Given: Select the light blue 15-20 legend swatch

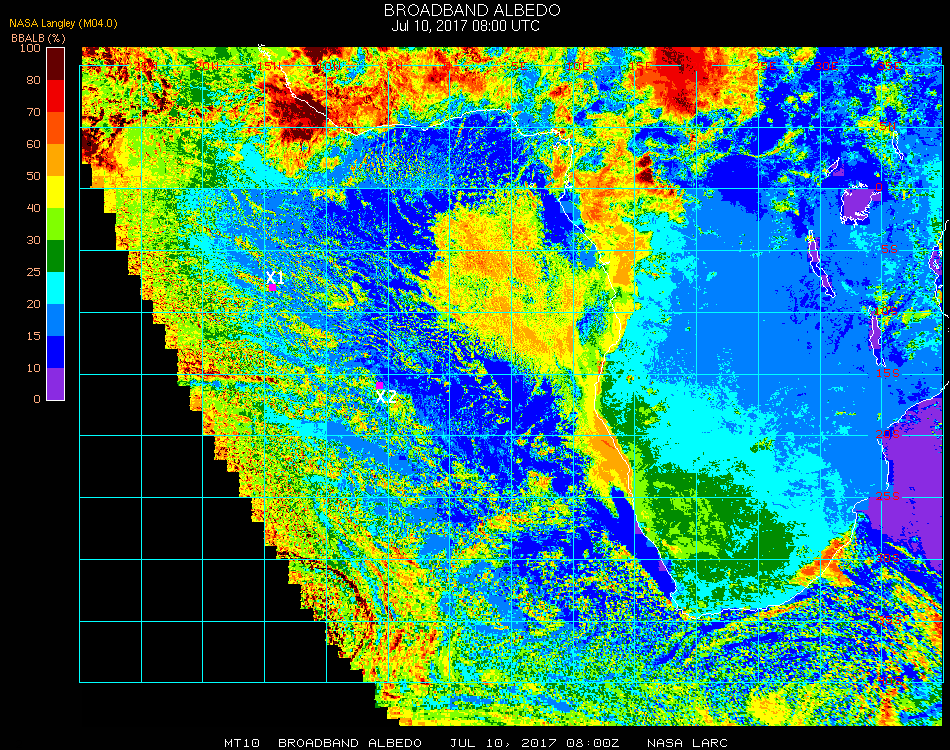Looking at the screenshot, I should point(56,320).
